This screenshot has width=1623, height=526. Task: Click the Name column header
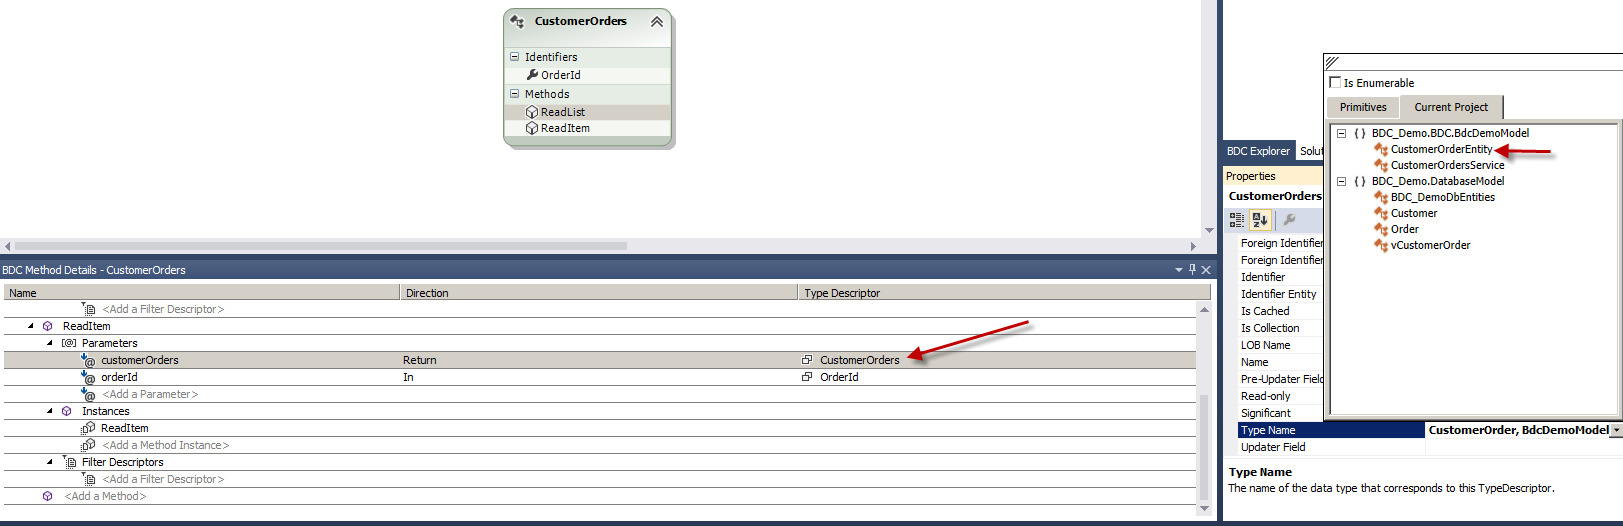click(x=201, y=293)
